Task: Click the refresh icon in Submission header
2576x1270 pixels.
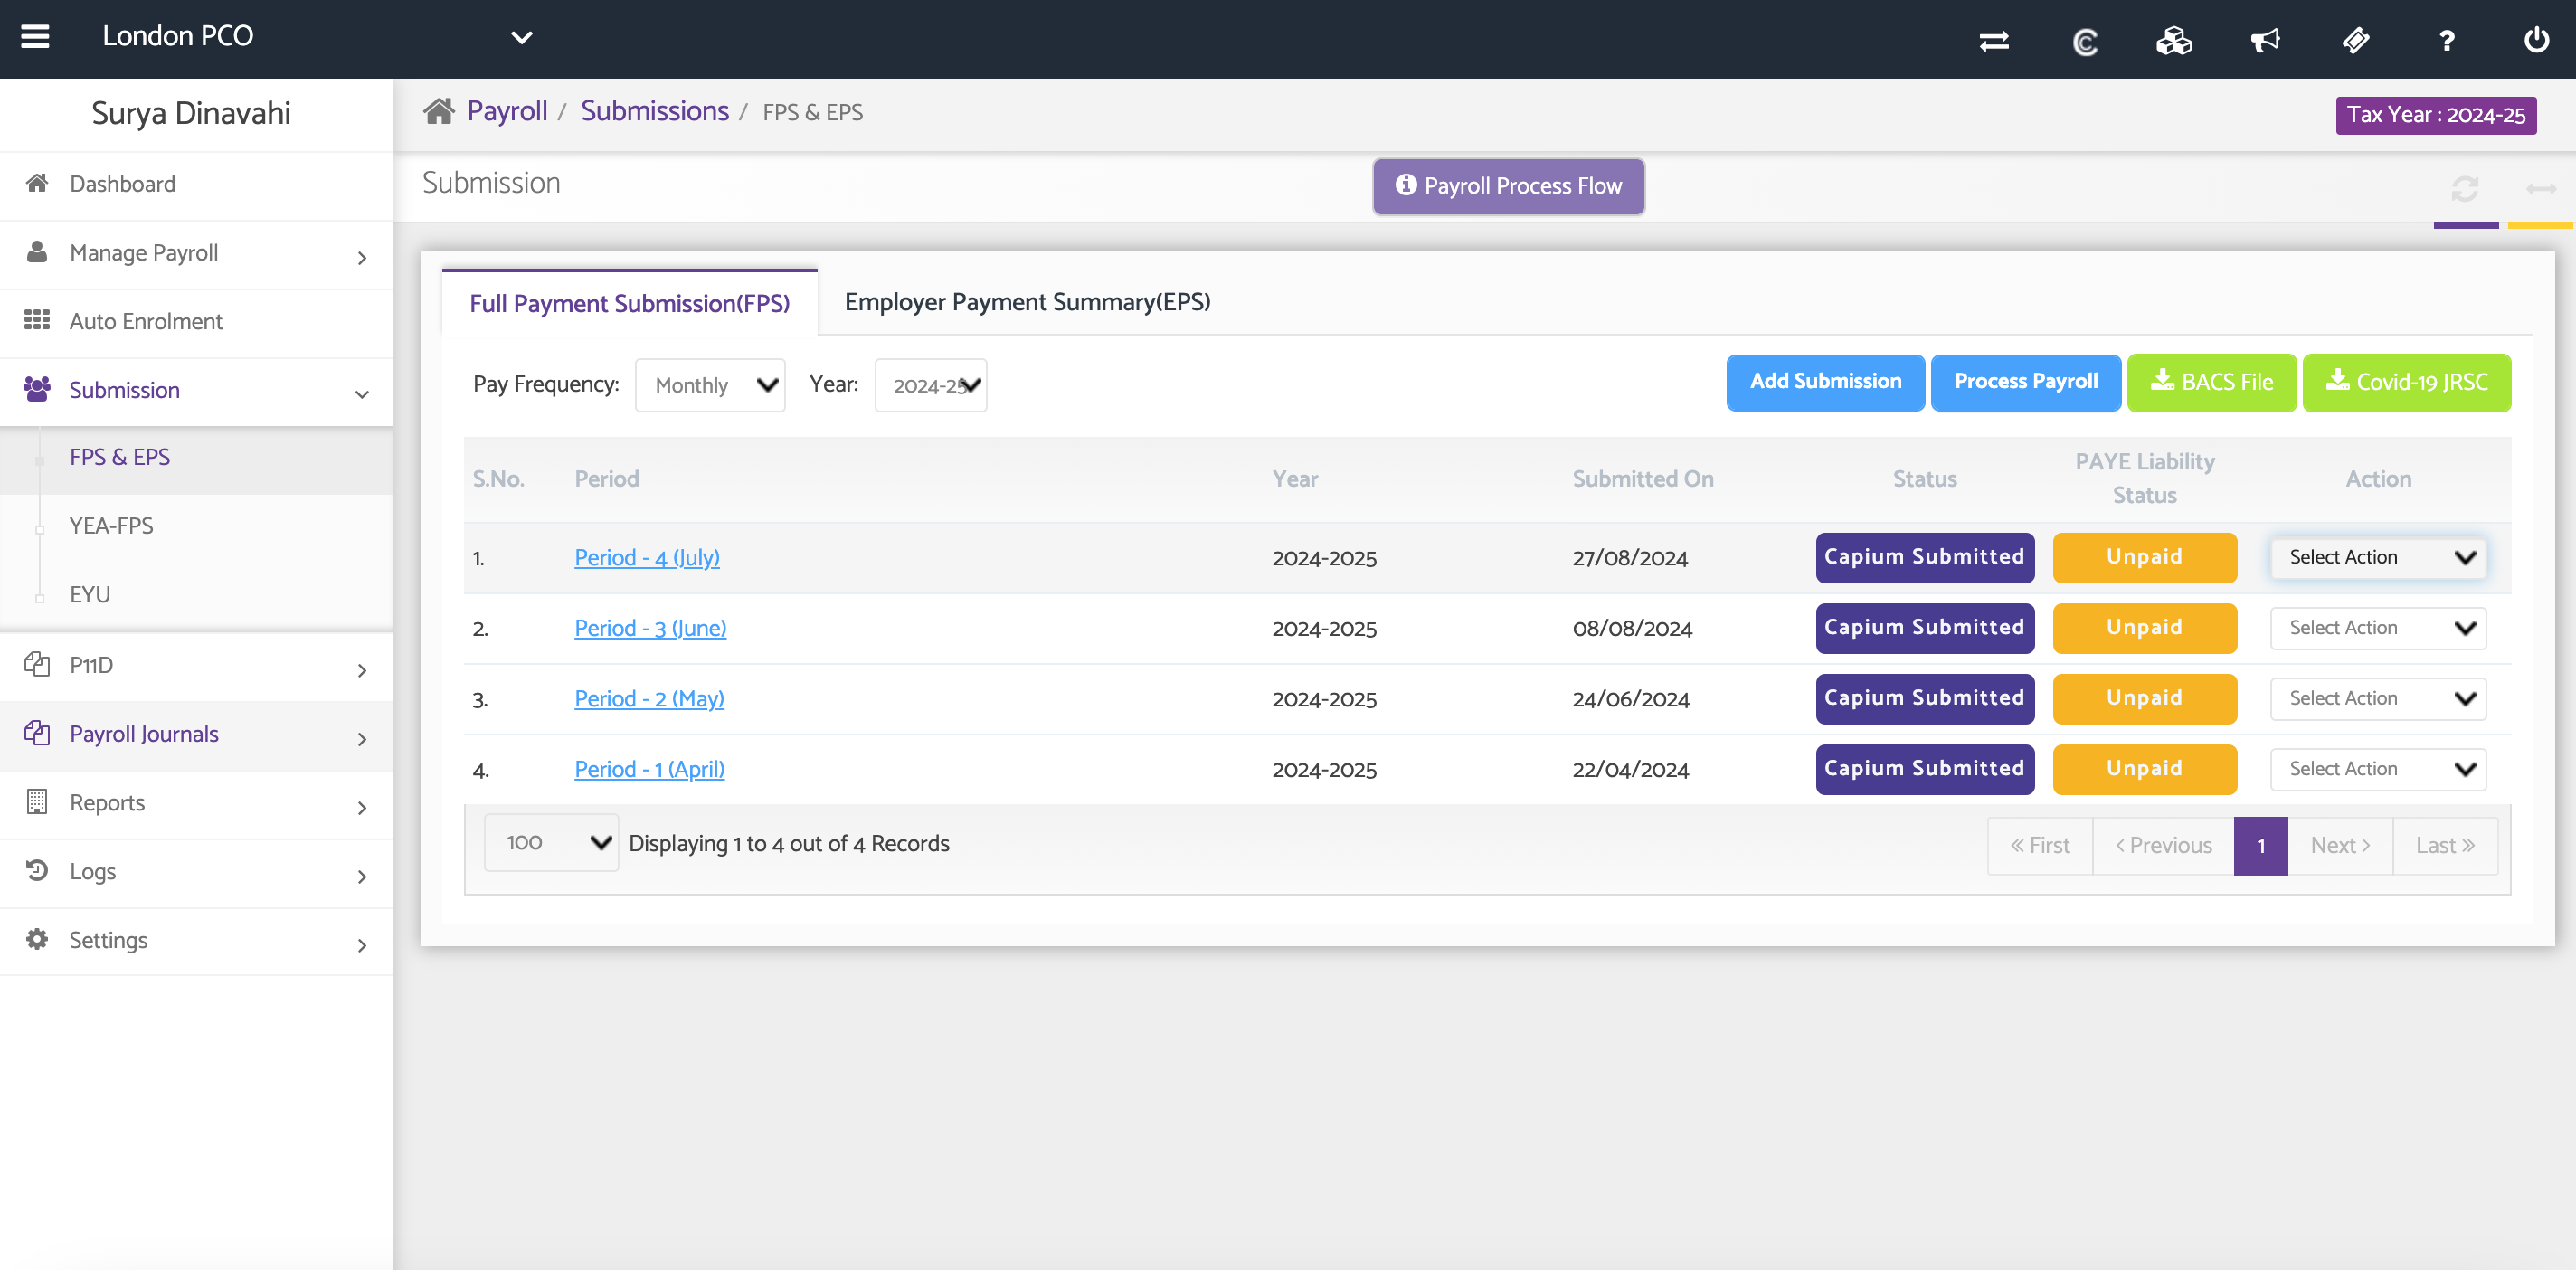Action: click(x=2464, y=188)
